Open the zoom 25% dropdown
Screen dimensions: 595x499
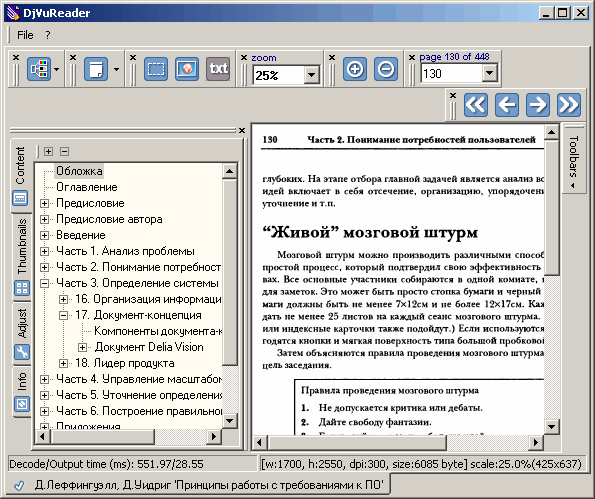[312, 75]
